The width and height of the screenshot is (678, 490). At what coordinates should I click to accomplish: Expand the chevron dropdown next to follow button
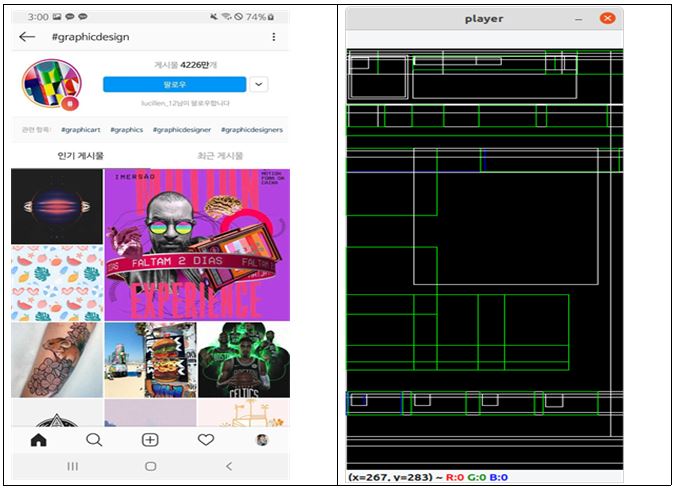click(259, 85)
